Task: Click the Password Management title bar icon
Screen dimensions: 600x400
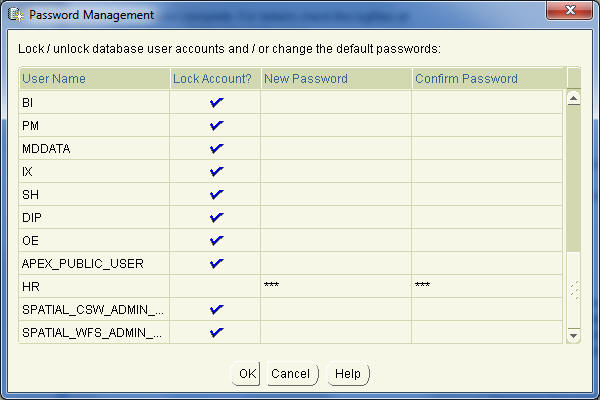Action: (16, 15)
